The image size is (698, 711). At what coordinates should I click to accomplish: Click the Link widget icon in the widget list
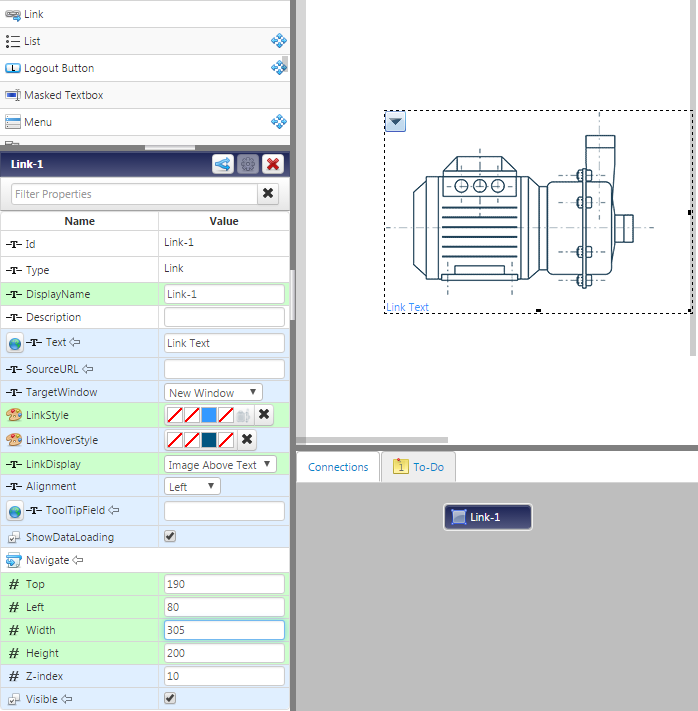[13, 15]
